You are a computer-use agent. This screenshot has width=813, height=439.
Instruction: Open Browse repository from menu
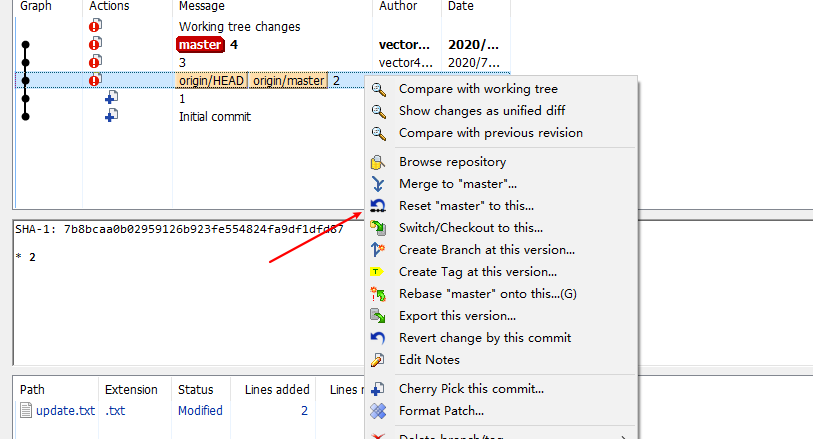pyautogui.click(x=452, y=162)
